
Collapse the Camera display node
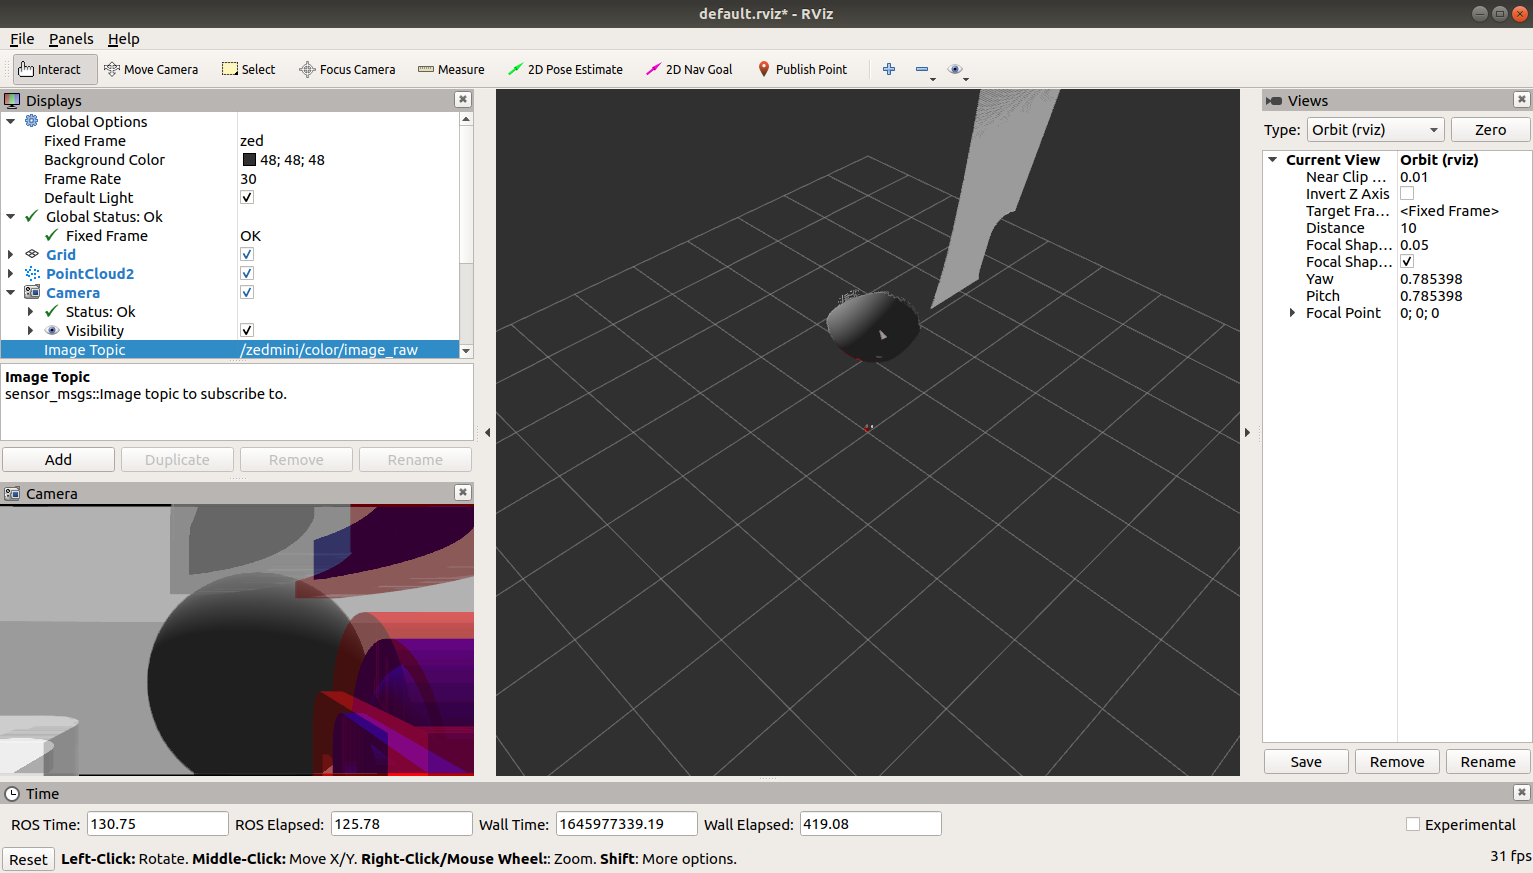pyautogui.click(x=11, y=292)
